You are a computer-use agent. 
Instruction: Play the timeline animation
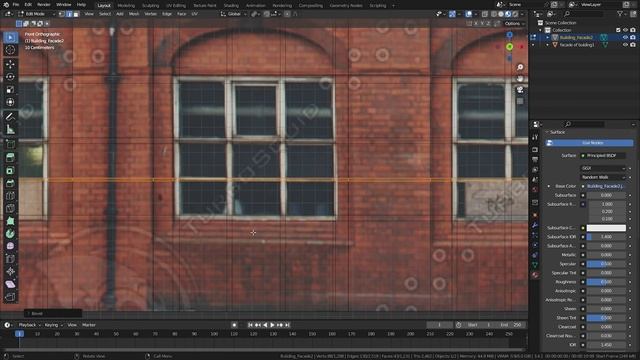click(x=272, y=325)
